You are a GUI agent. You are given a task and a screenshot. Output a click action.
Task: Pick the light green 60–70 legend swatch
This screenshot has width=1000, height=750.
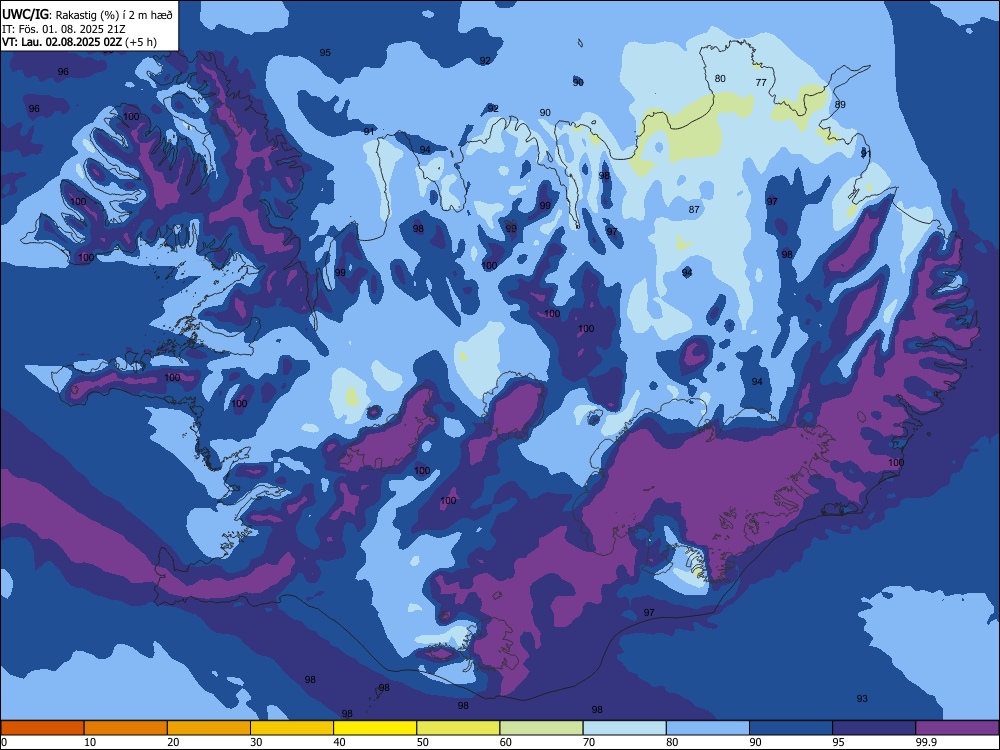point(541,728)
